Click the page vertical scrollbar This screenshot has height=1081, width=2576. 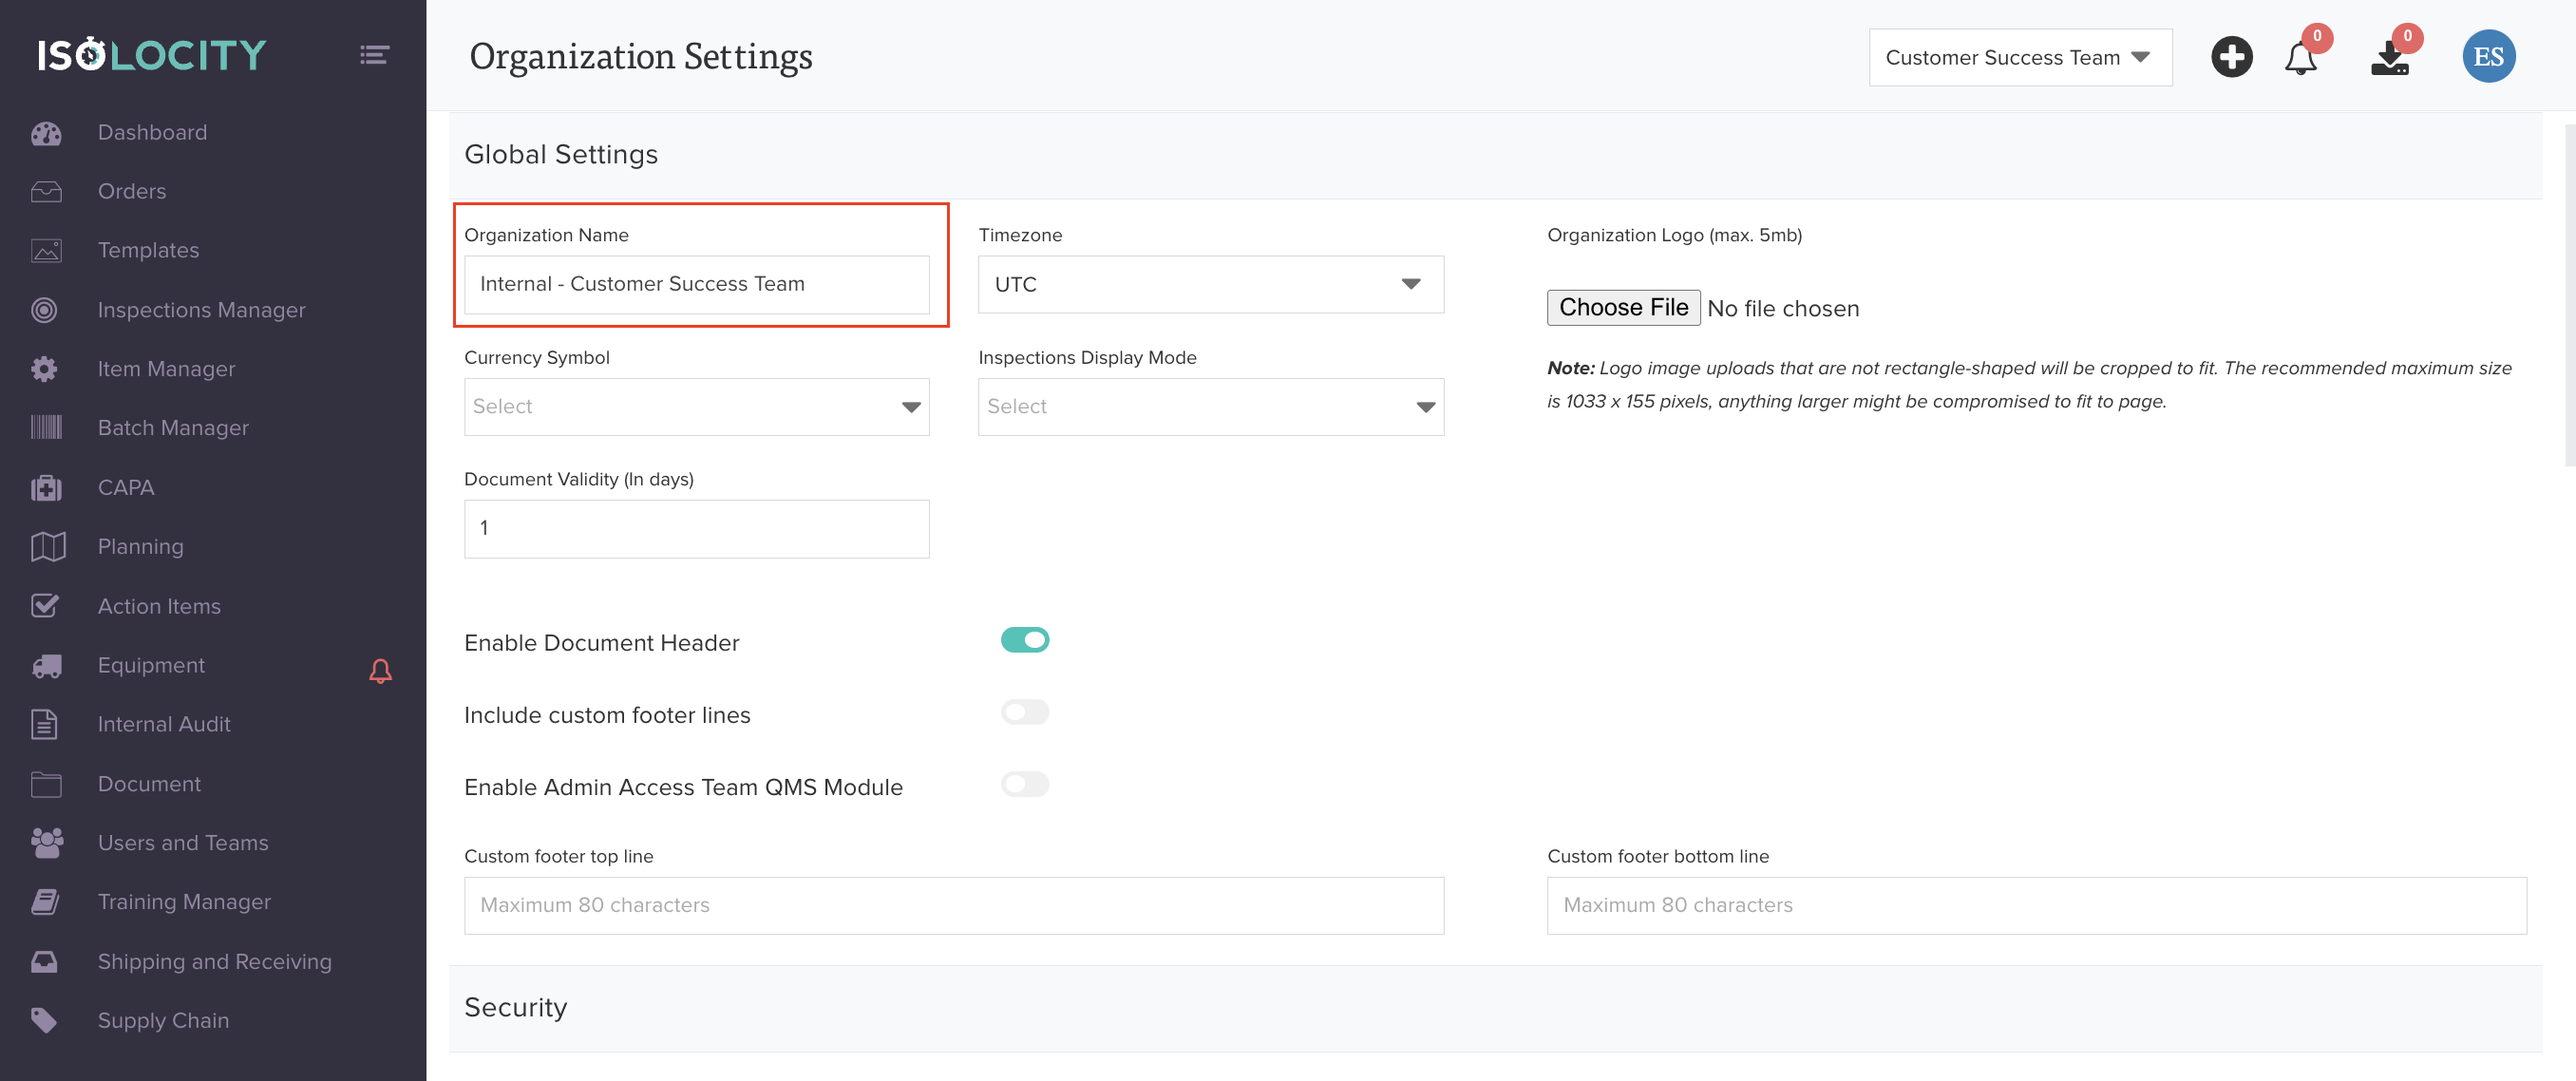pos(2569,295)
